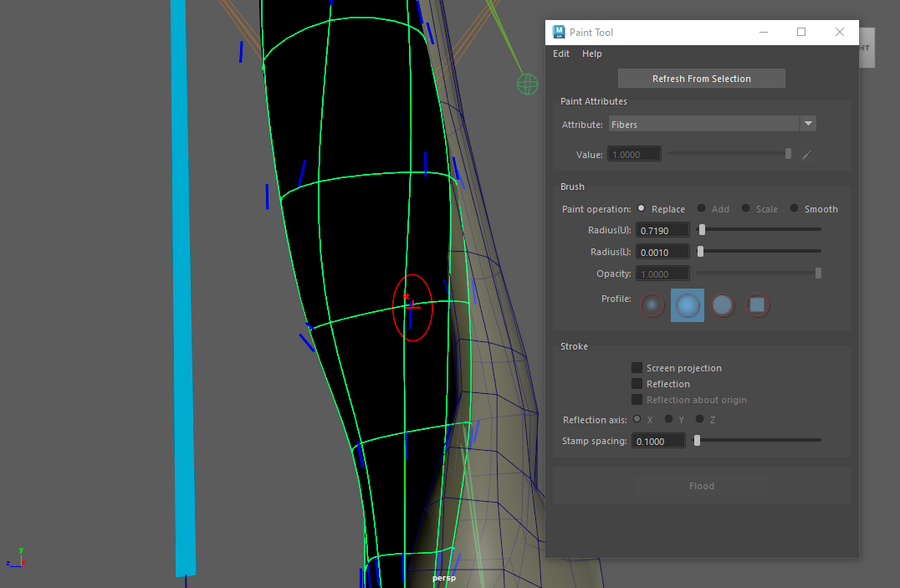
Task: Enable the Screen projection checkbox
Action: [x=637, y=368]
